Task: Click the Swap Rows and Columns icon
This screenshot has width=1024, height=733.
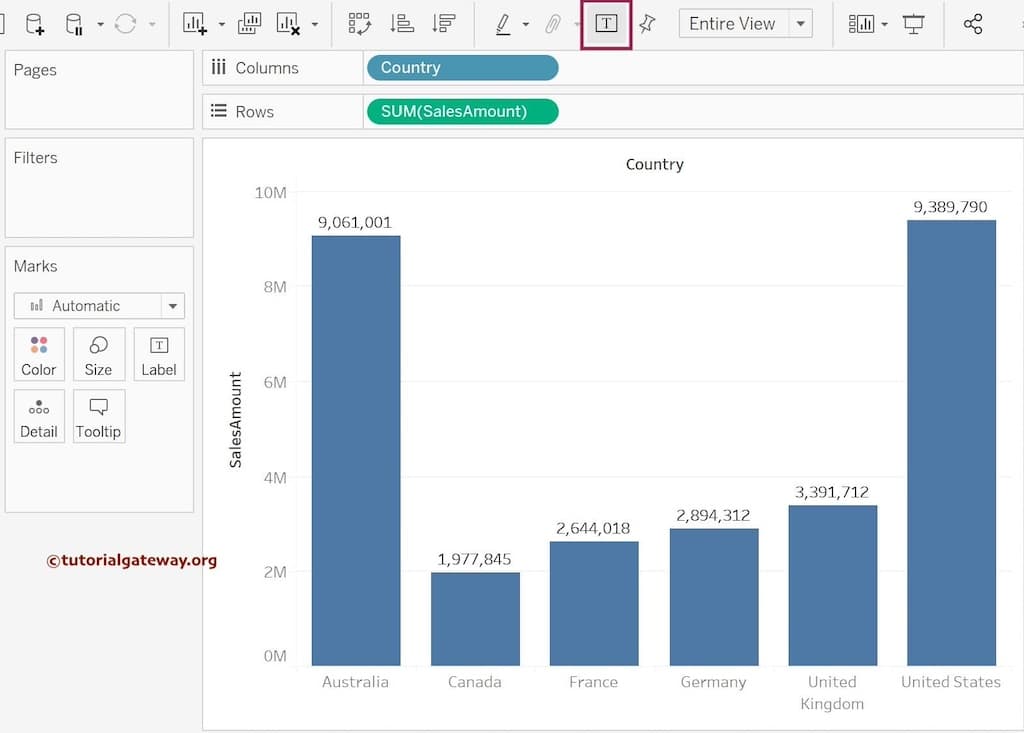Action: [x=359, y=24]
